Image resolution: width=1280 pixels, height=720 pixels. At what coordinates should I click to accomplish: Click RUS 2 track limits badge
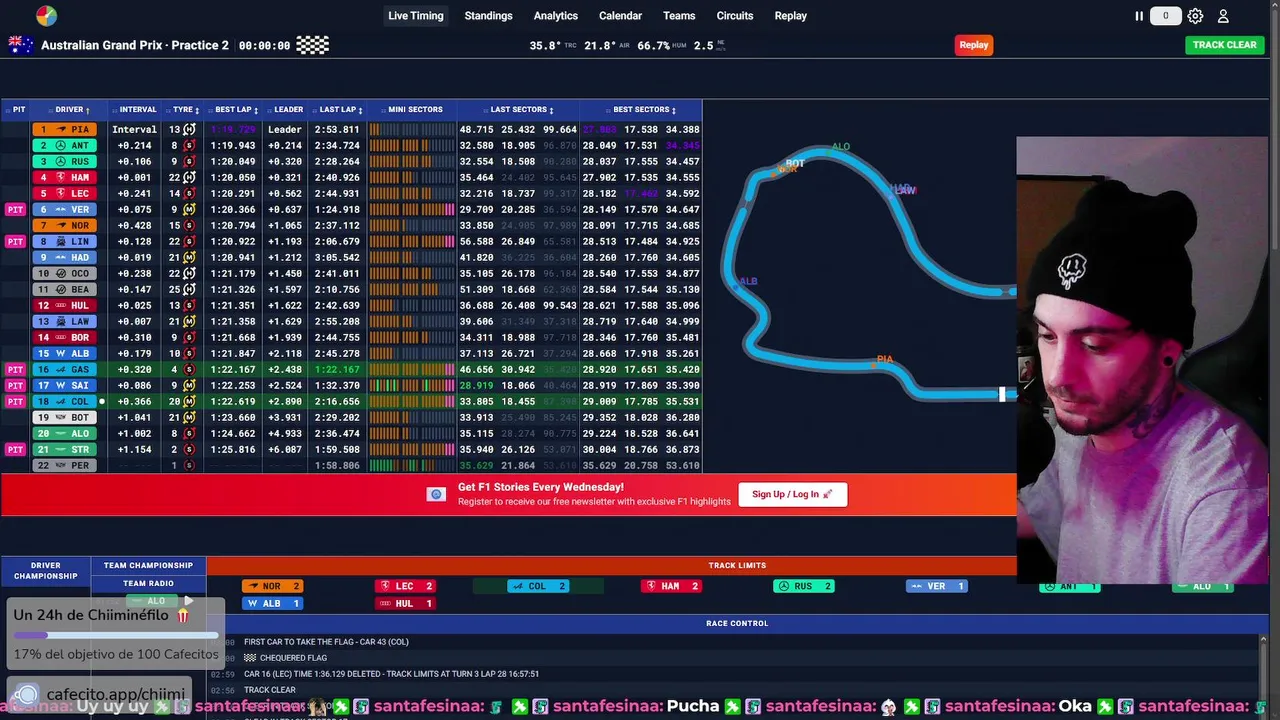[804, 586]
